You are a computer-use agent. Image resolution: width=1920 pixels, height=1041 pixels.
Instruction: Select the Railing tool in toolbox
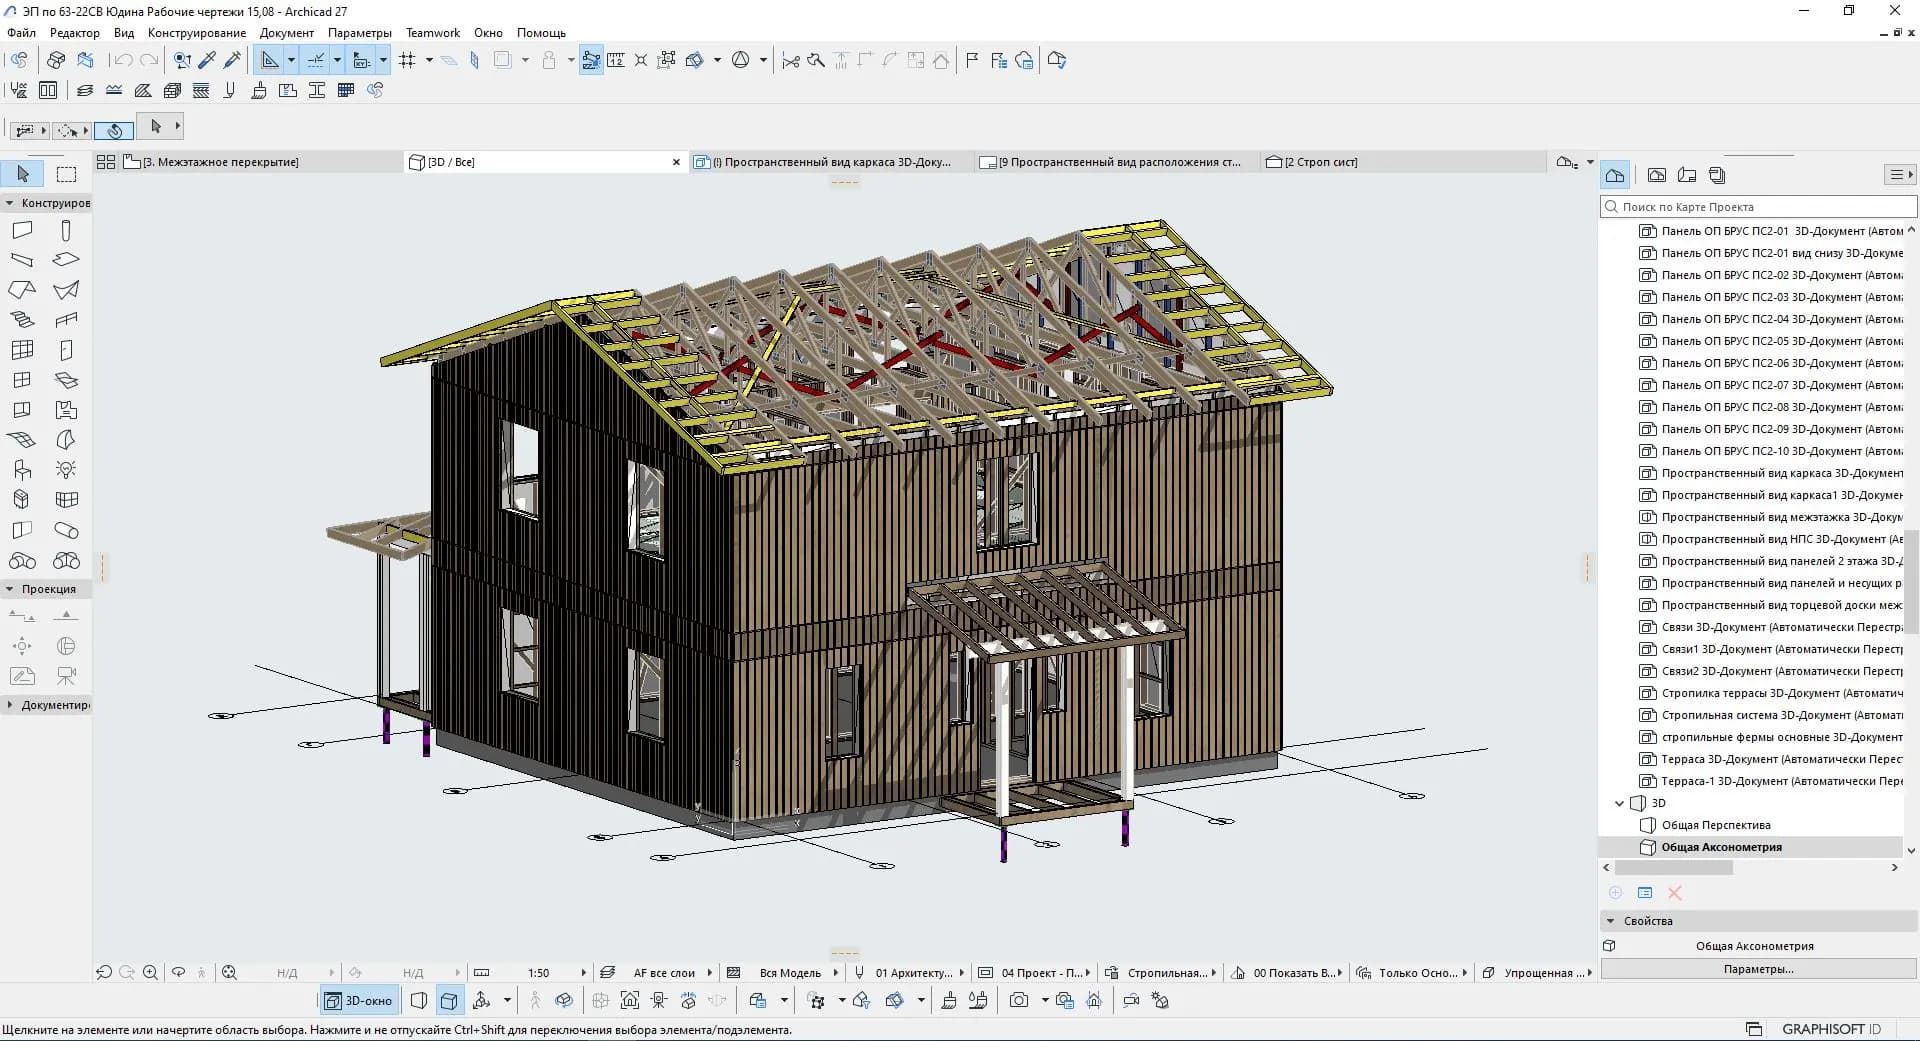pyautogui.click(x=66, y=320)
